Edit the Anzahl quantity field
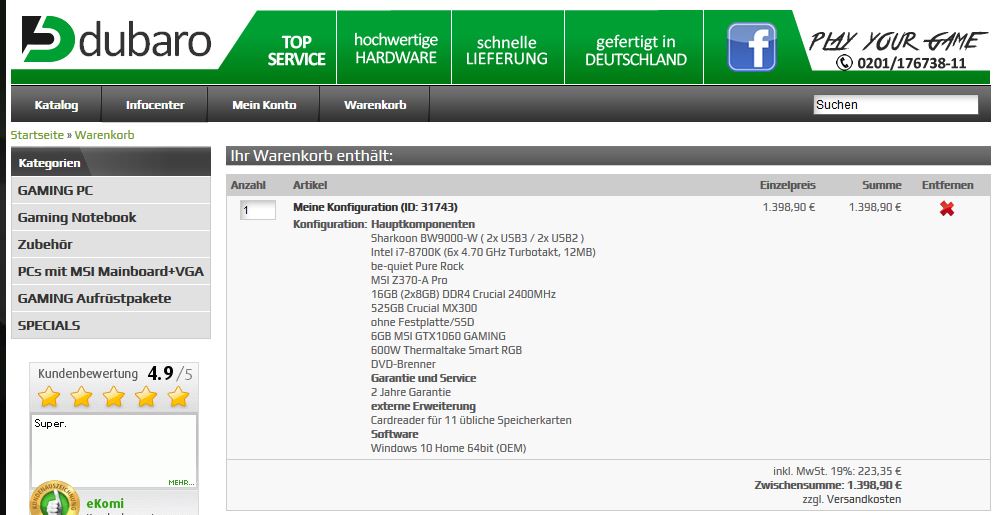The image size is (995, 515). click(258, 210)
